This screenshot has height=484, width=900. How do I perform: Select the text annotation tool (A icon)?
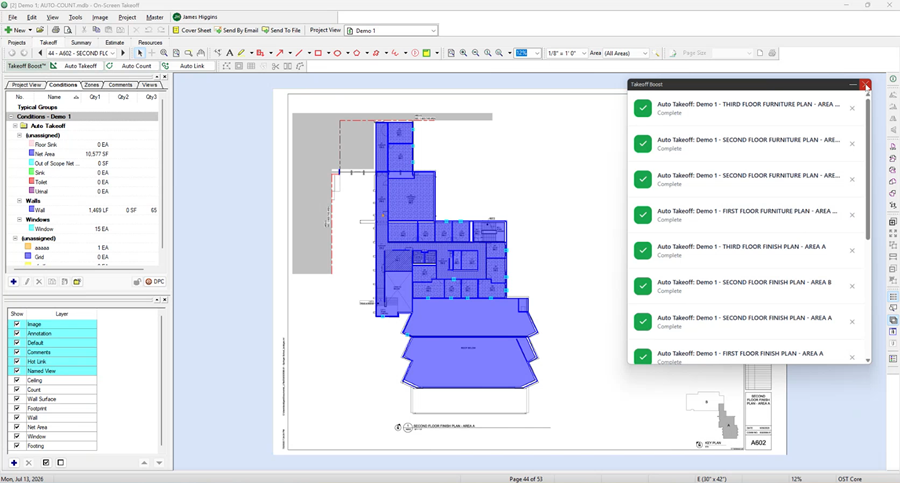(230, 53)
